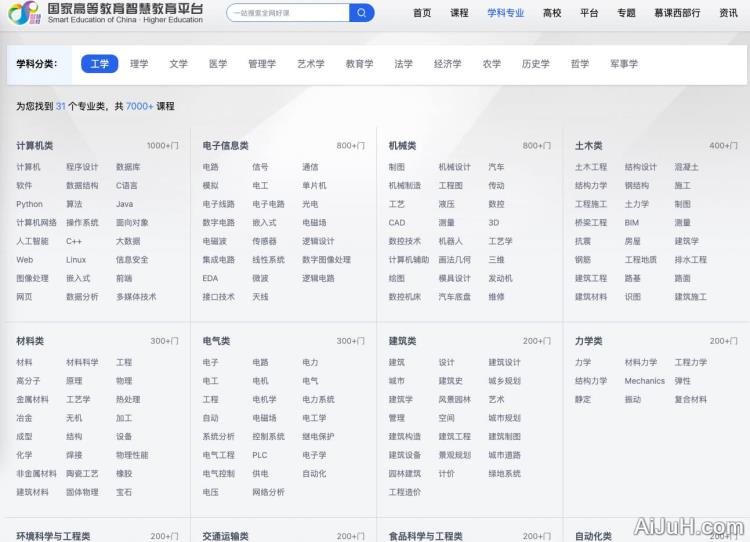This screenshot has width=750, height=542.
Task: Click the 继电保护 keyword link
Action: click(318, 436)
